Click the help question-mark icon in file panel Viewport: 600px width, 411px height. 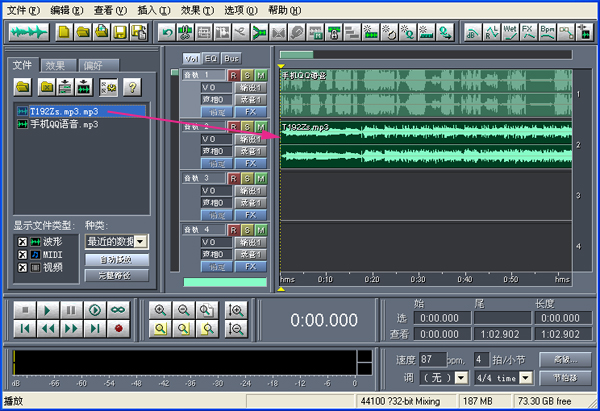tap(132, 87)
